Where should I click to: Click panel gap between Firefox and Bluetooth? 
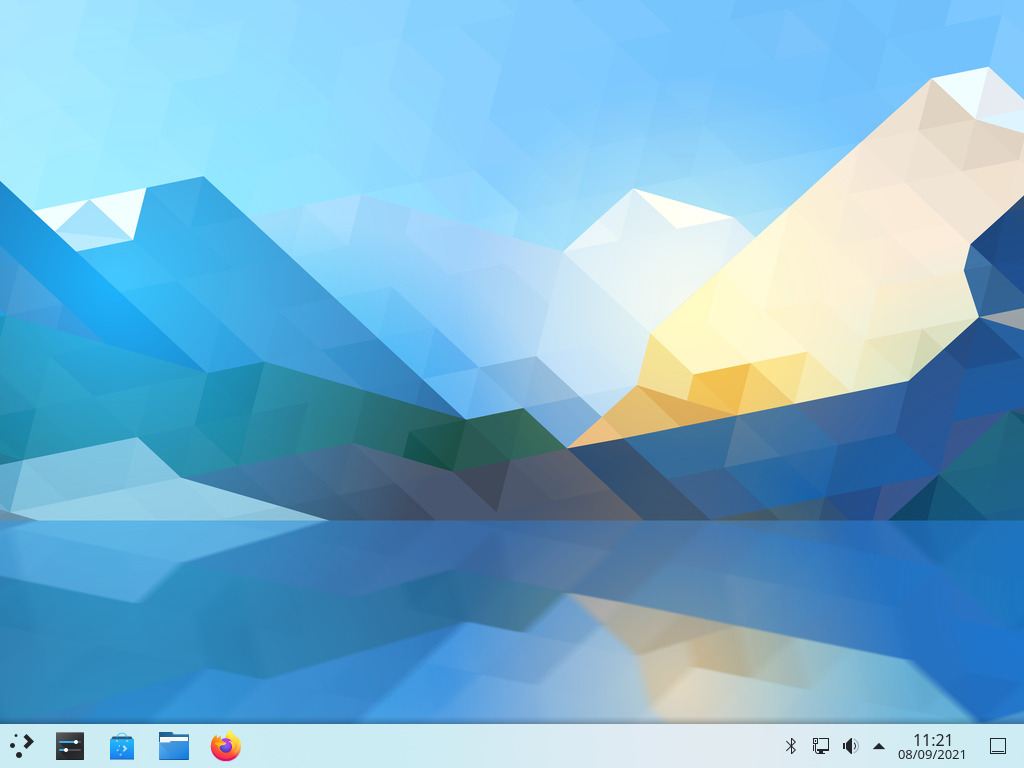(x=509, y=746)
